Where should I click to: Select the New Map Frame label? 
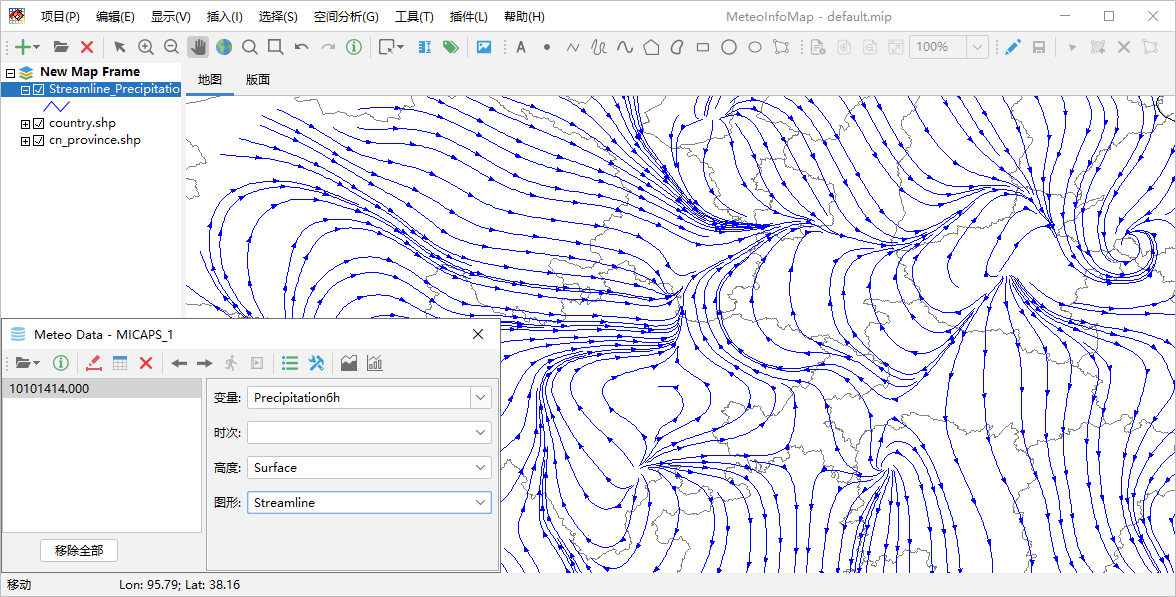pos(90,72)
